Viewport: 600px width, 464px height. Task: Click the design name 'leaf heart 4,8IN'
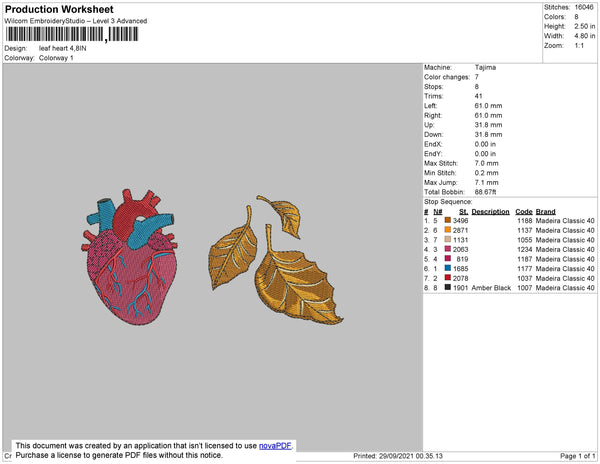pos(62,48)
